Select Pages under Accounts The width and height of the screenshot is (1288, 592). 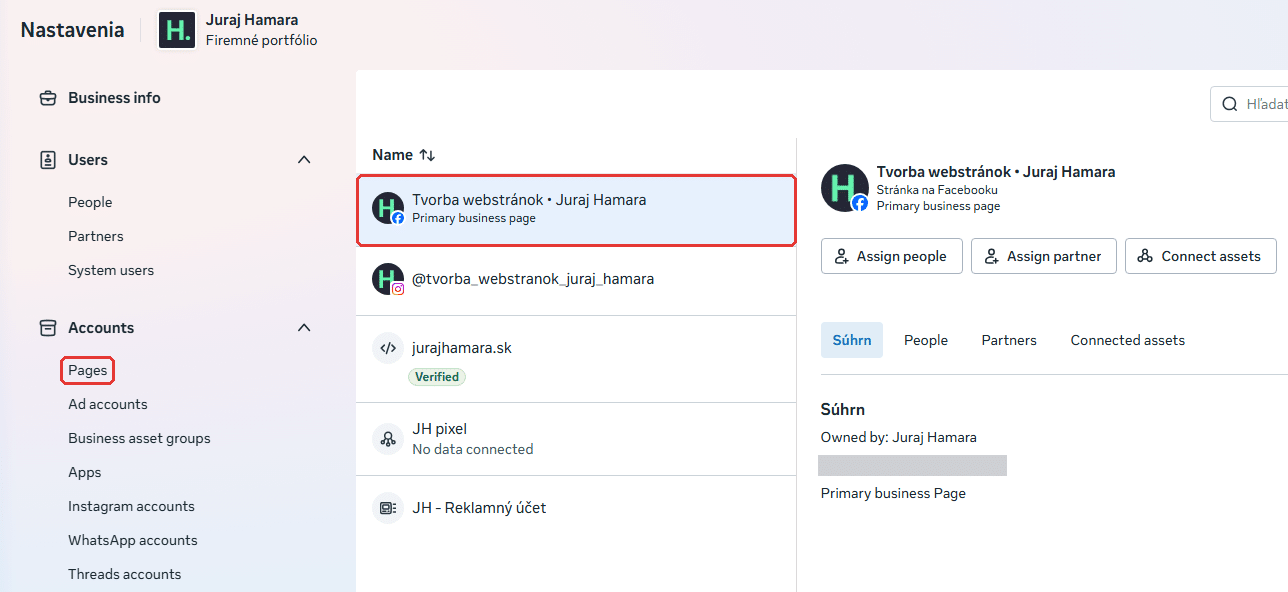pos(88,370)
